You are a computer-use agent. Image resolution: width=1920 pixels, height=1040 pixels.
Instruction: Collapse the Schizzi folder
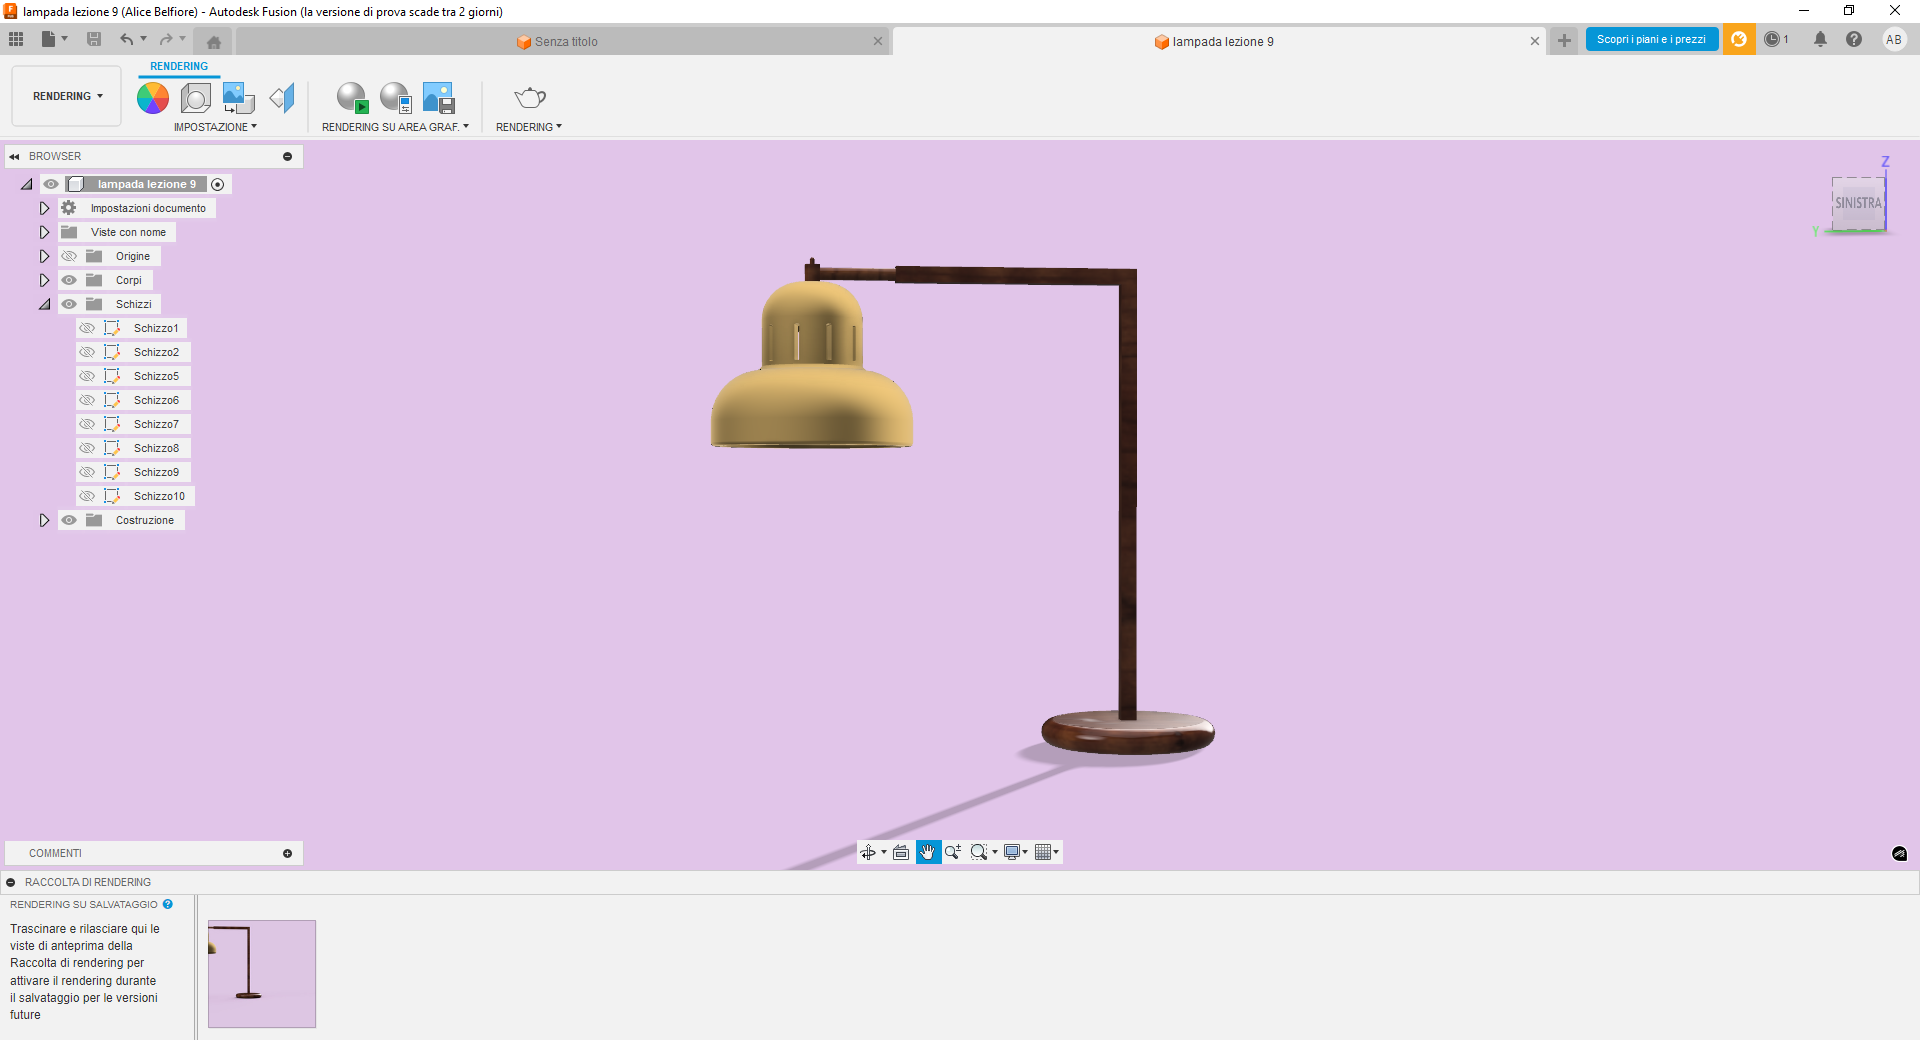point(44,304)
